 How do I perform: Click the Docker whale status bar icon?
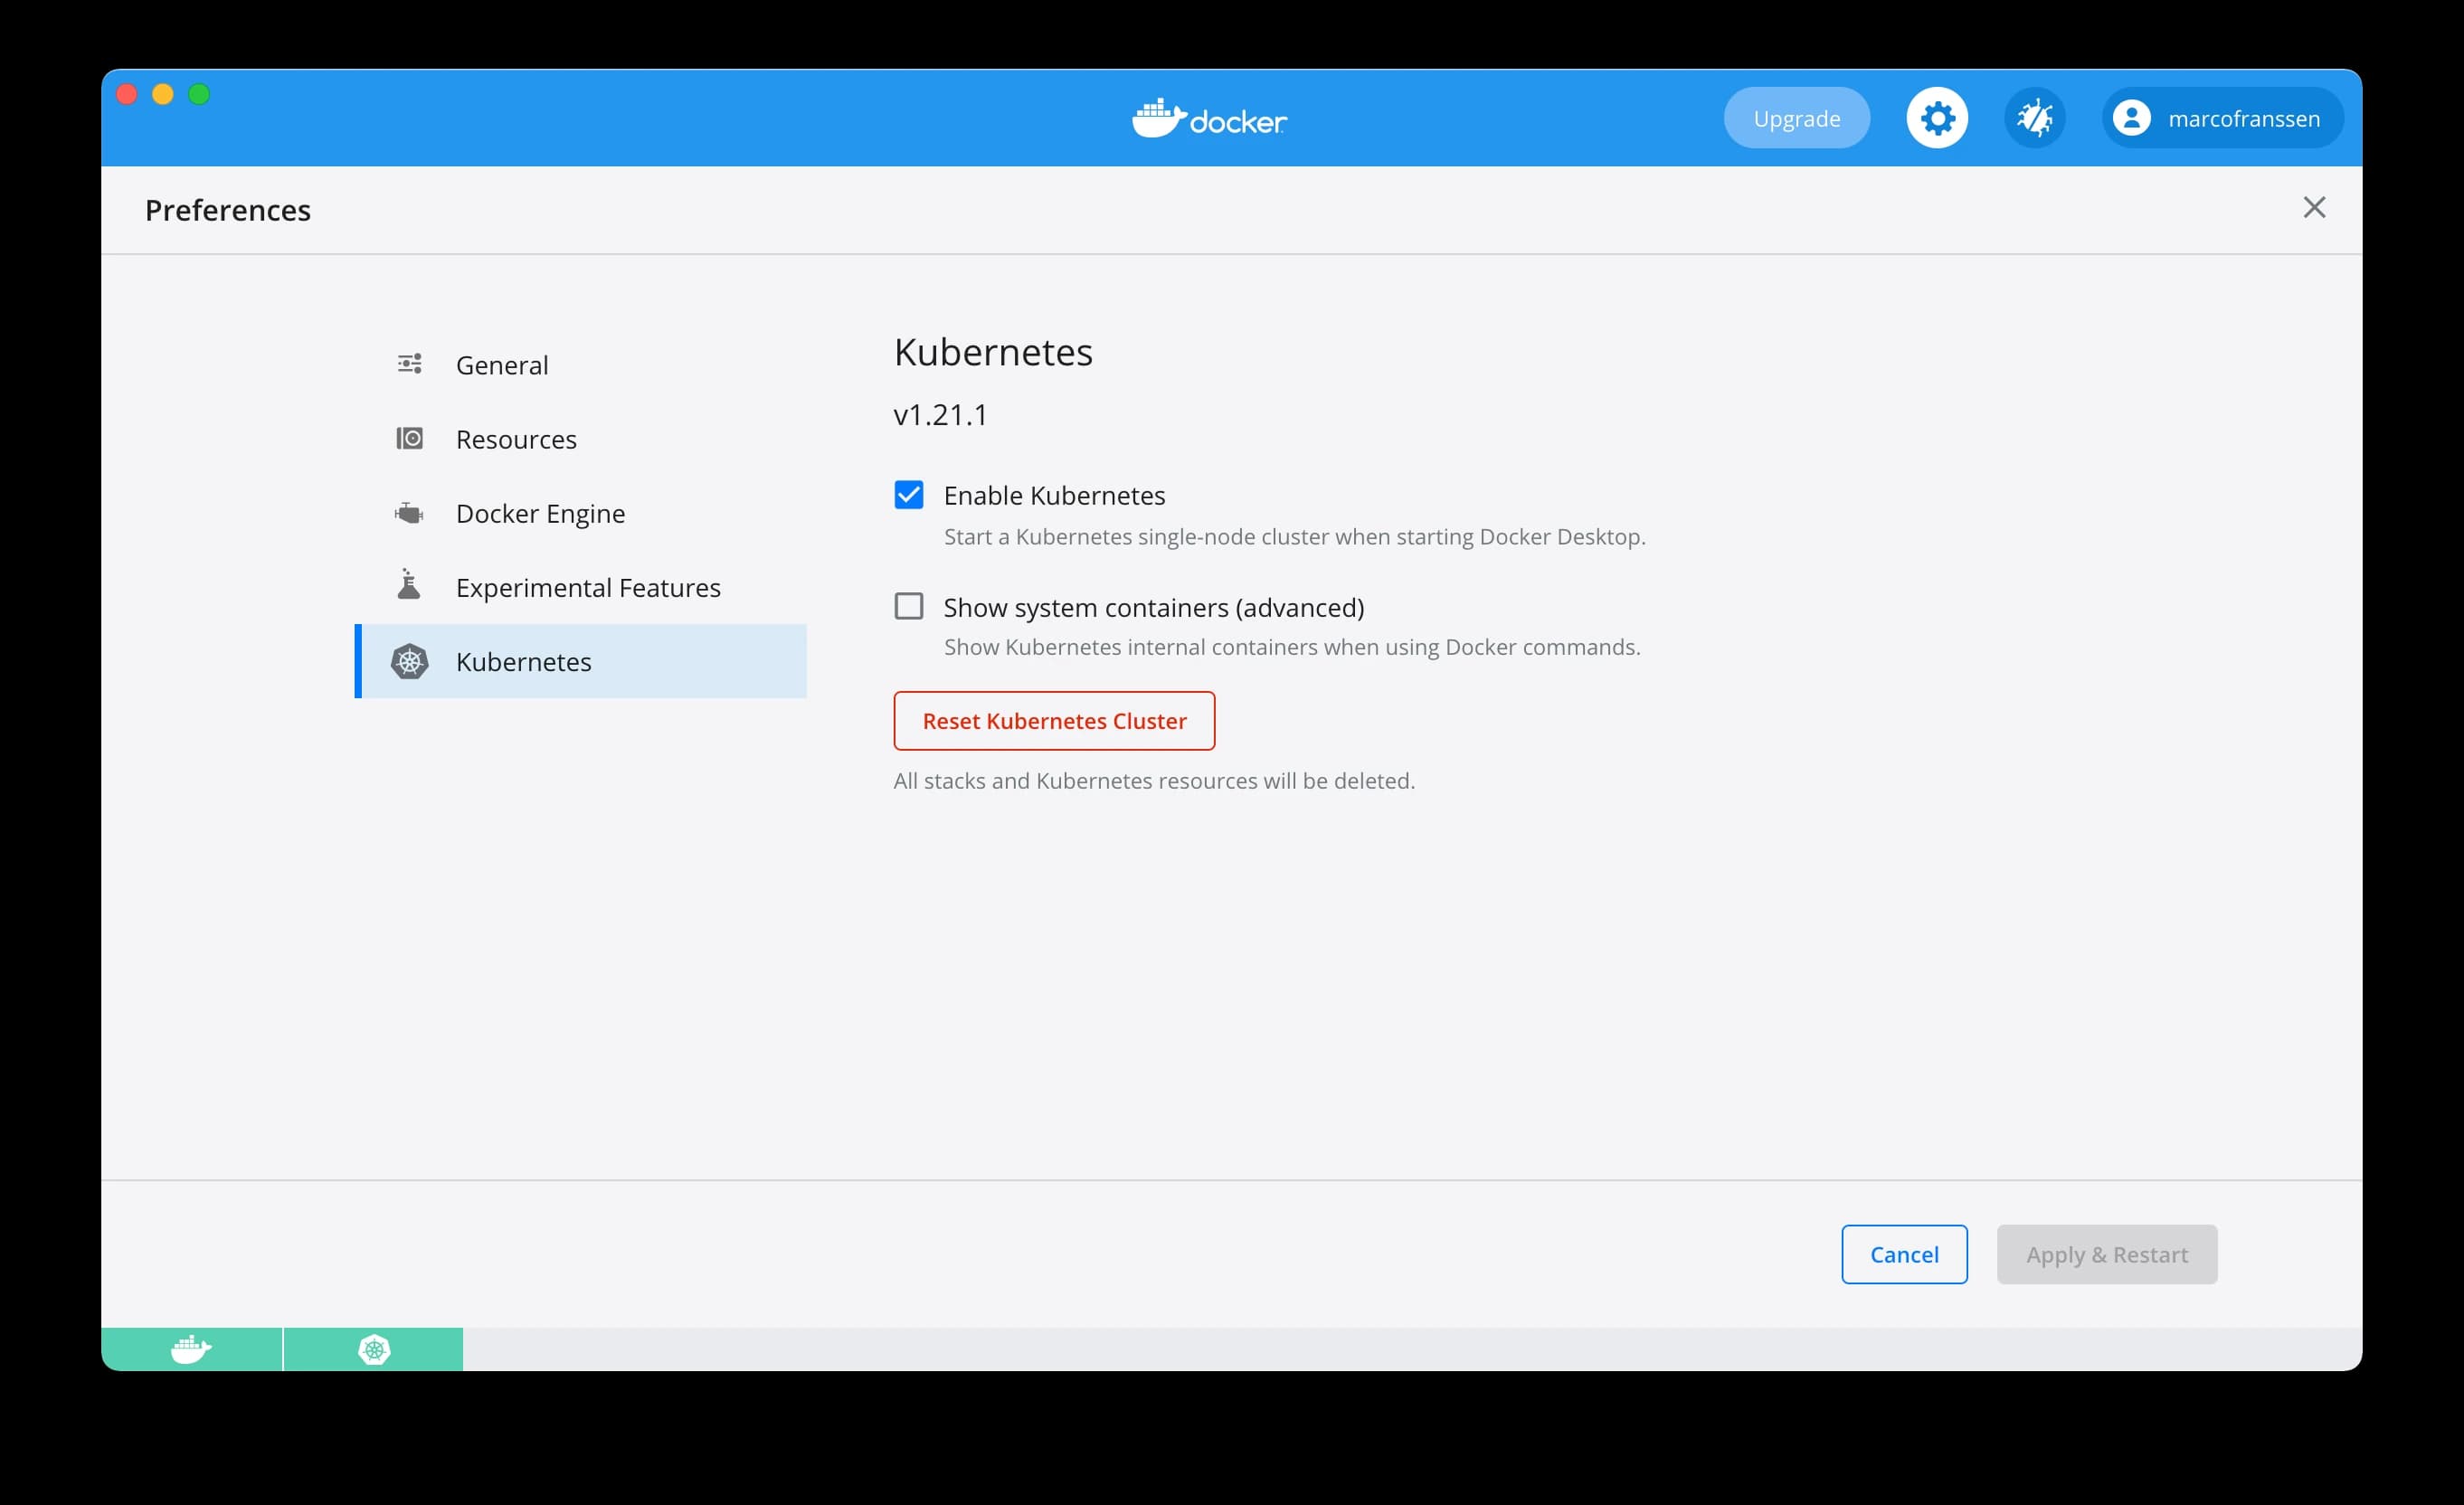point(191,1349)
